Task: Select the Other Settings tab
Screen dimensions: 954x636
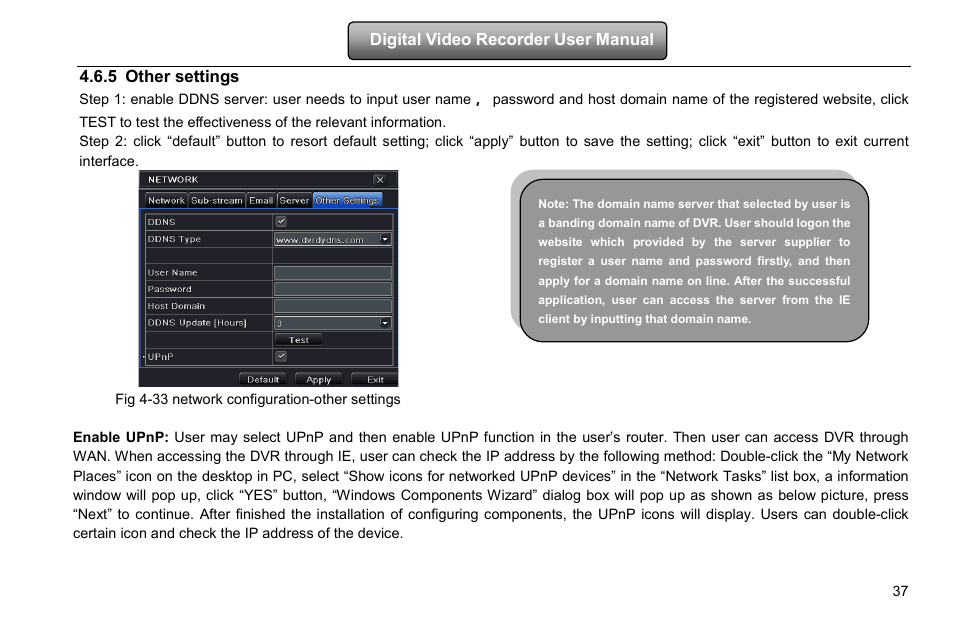Action: (x=347, y=200)
